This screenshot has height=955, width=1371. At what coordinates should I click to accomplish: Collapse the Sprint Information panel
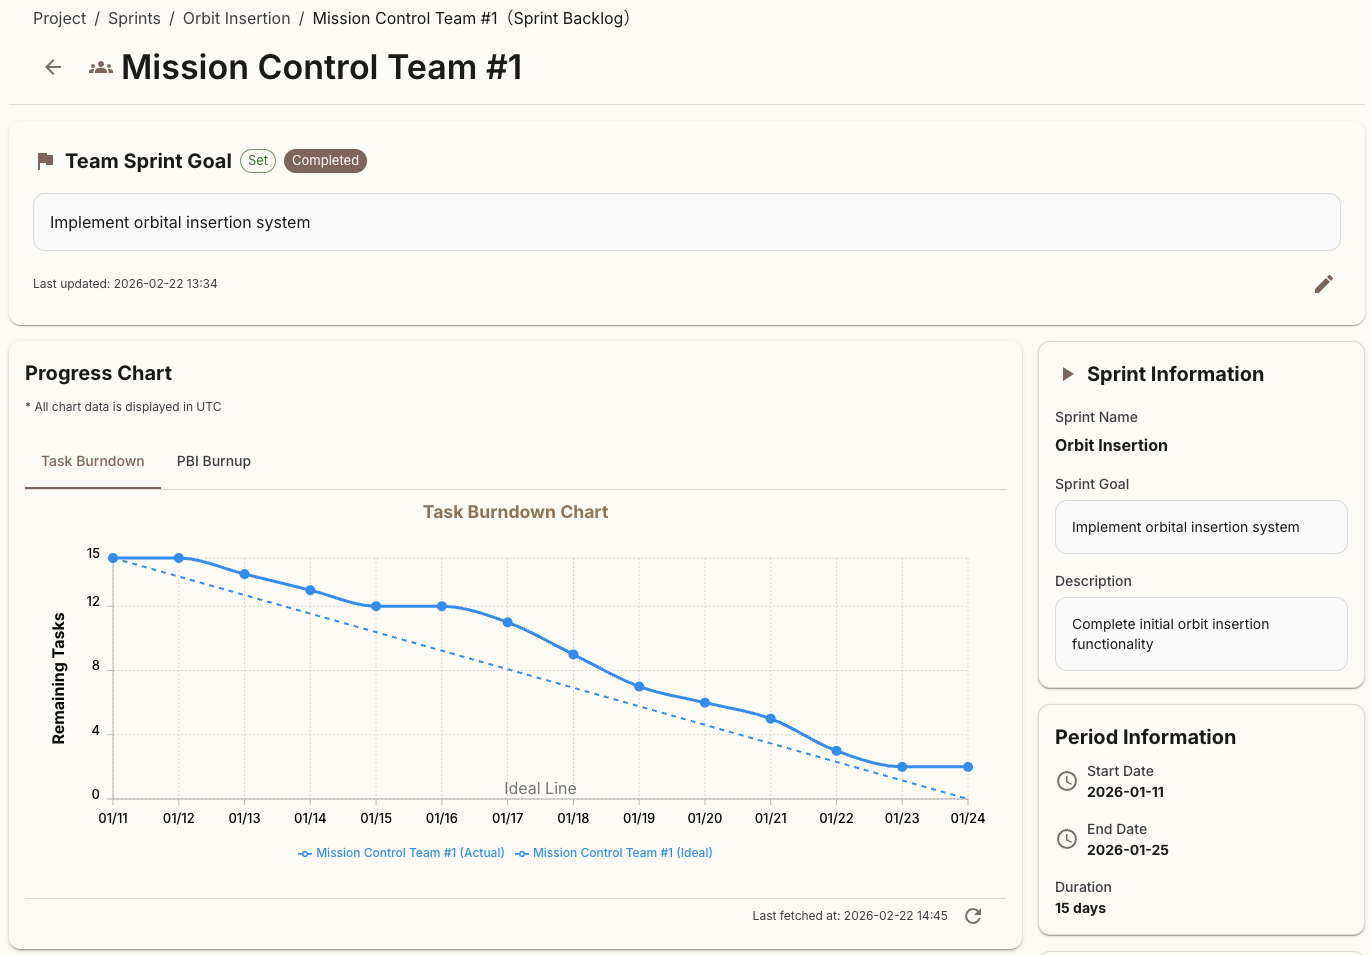[1068, 374]
